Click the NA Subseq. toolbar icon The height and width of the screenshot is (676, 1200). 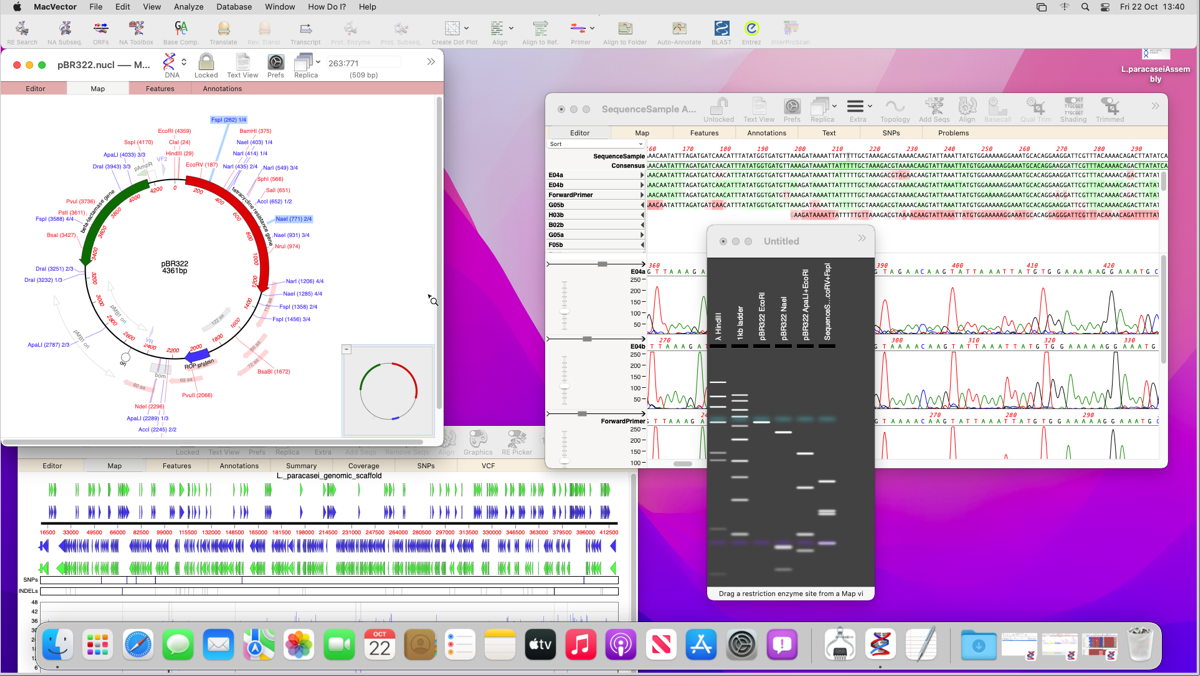click(x=65, y=32)
